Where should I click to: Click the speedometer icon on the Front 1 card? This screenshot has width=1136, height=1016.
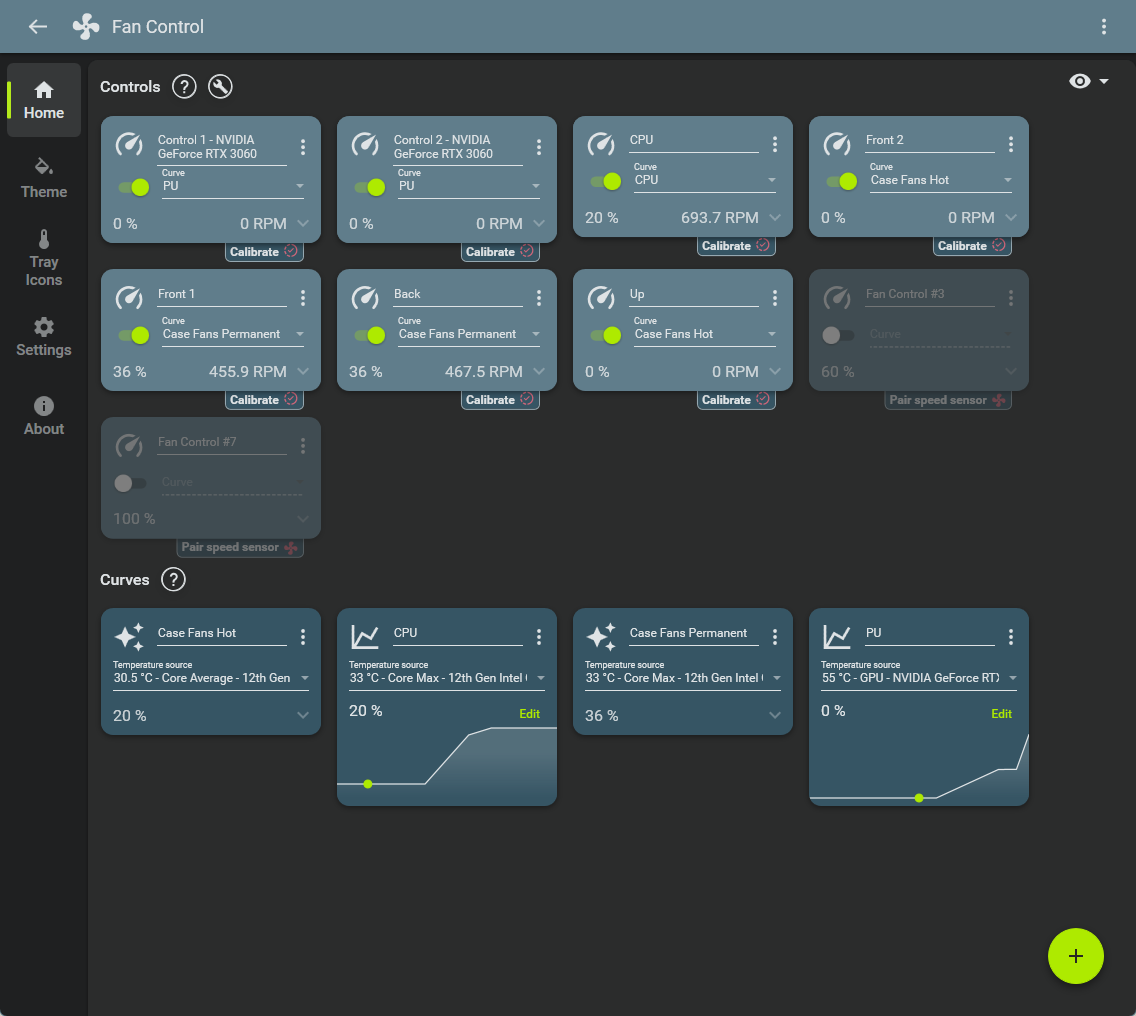pyautogui.click(x=129, y=298)
